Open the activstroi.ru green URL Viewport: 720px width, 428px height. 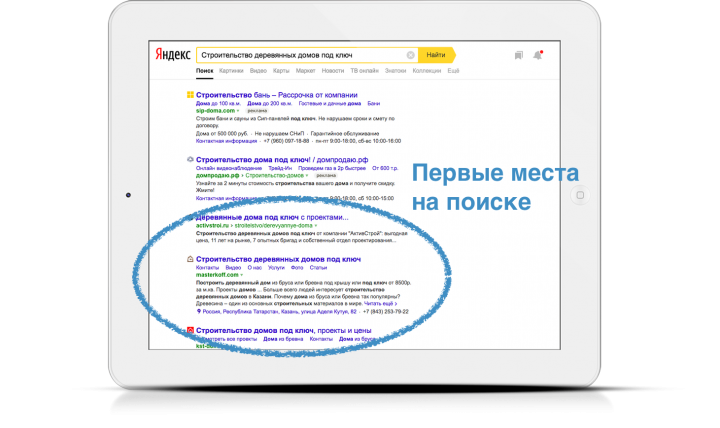pyautogui.click(x=212, y=225)
